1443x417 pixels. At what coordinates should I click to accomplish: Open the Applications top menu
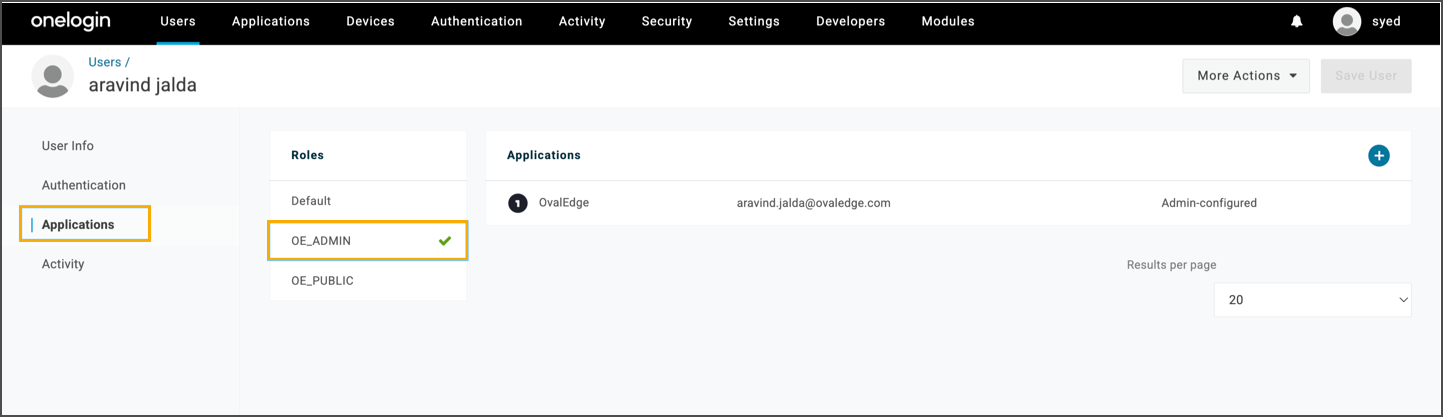270,22
